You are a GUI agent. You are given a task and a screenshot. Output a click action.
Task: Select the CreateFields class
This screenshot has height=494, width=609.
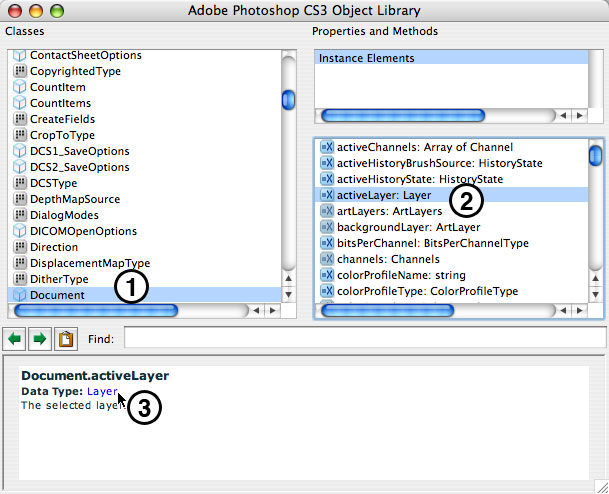coord(63,119)
